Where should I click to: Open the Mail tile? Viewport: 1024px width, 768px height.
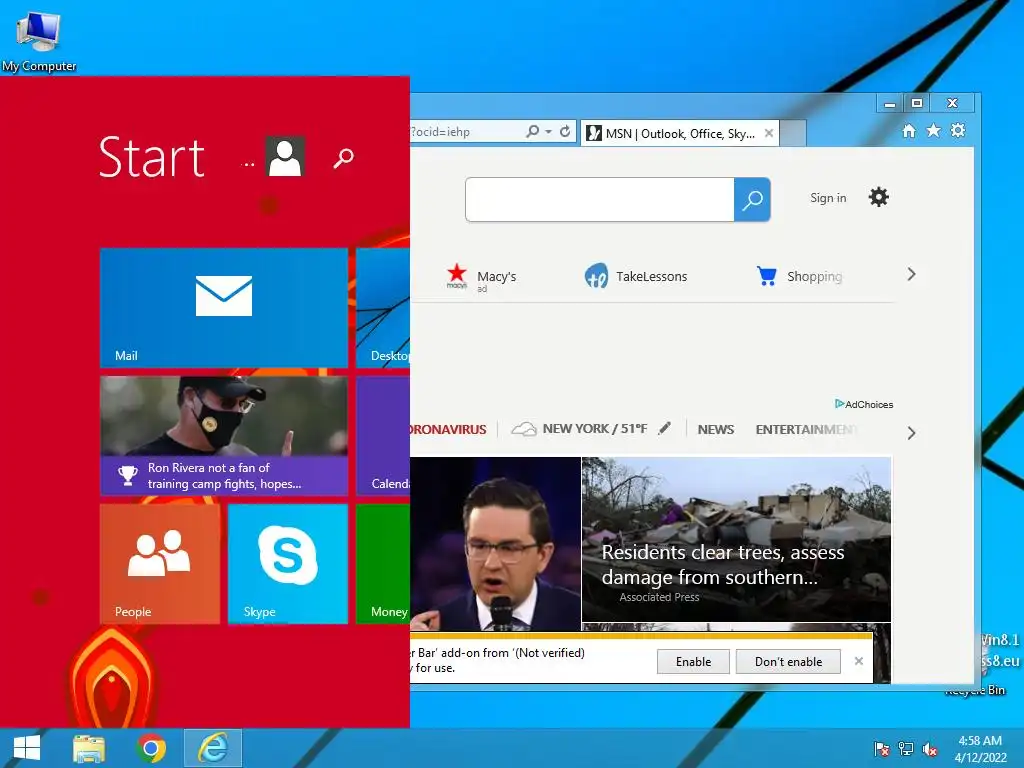pos(223,308)
